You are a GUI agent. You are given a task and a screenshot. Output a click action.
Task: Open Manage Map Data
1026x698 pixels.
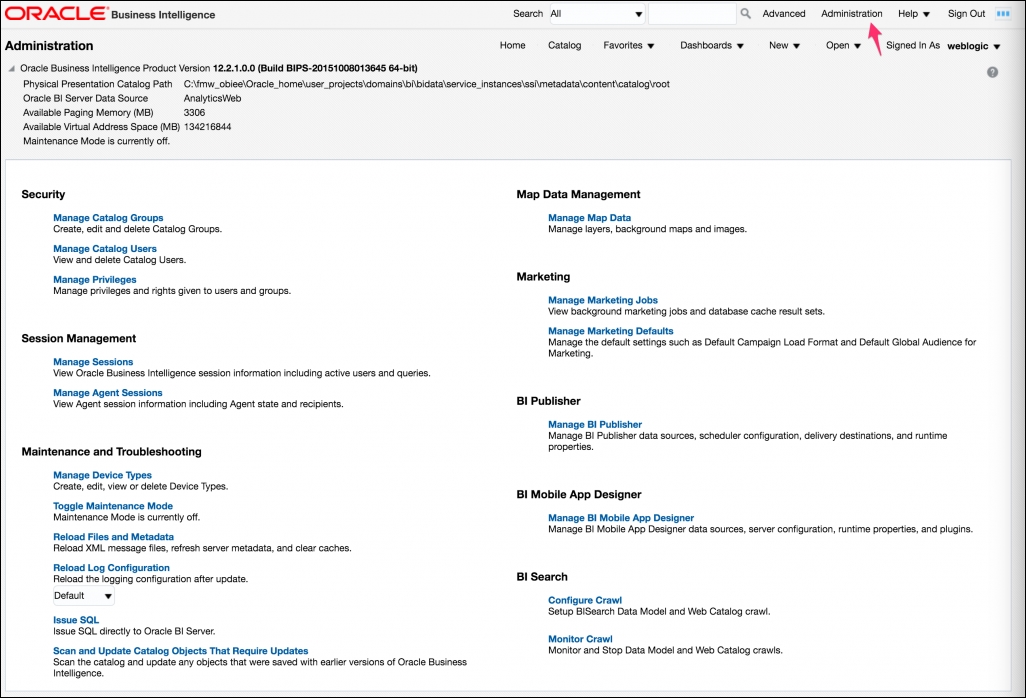590,218
